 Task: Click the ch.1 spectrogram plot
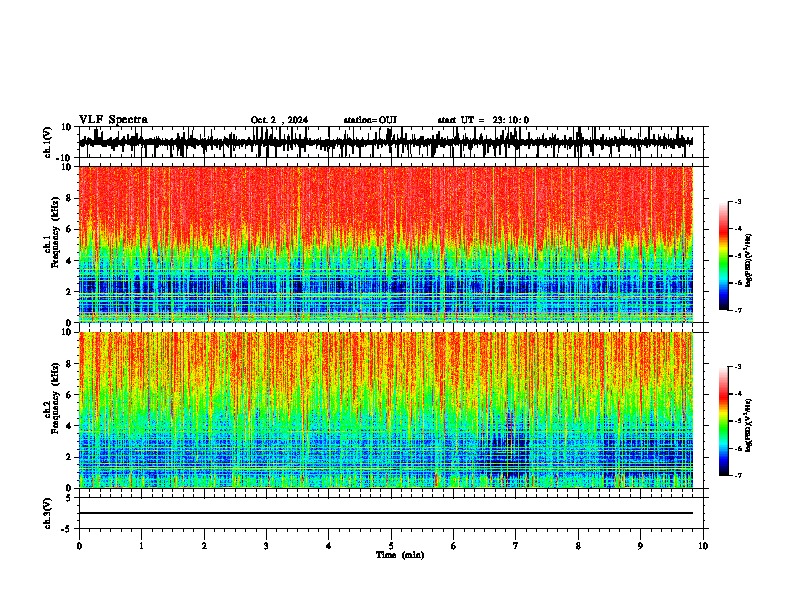point(385,244)
